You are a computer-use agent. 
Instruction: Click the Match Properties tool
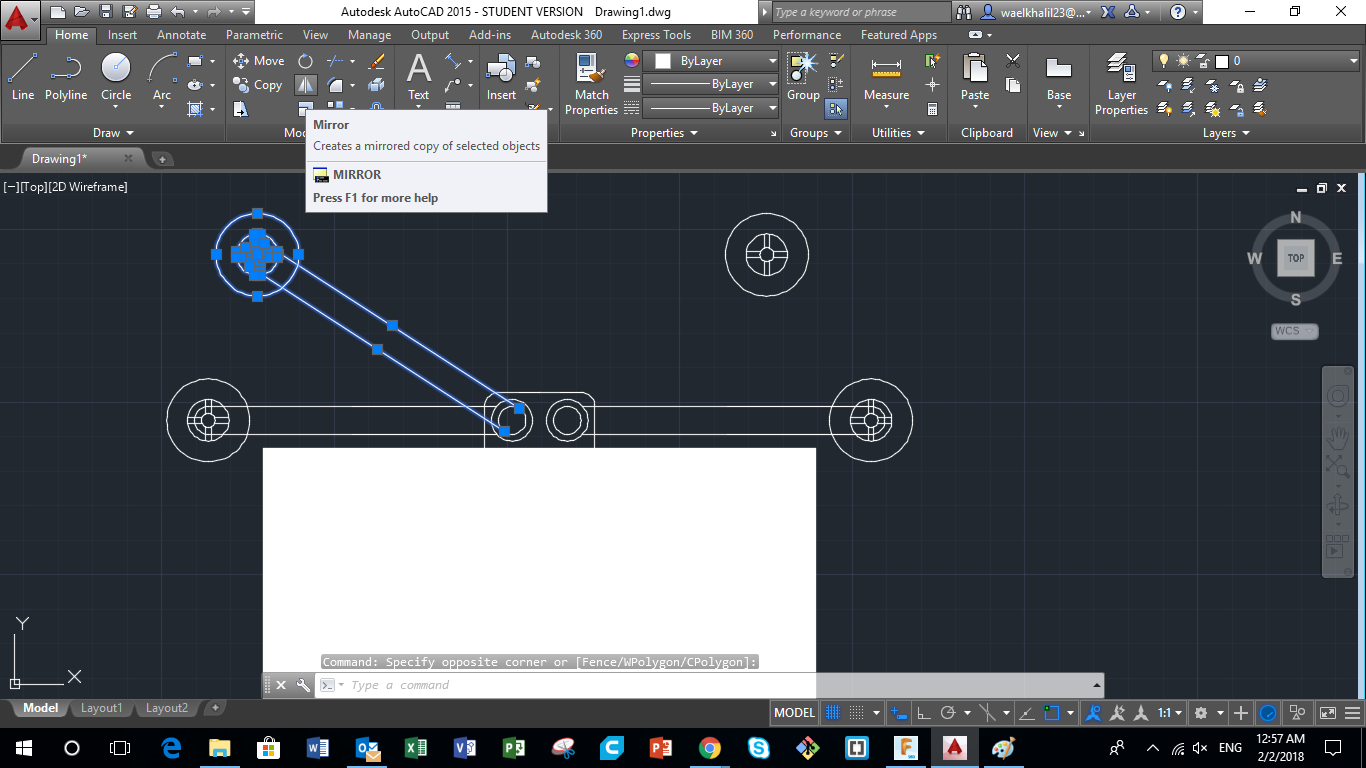pos(591,84)
